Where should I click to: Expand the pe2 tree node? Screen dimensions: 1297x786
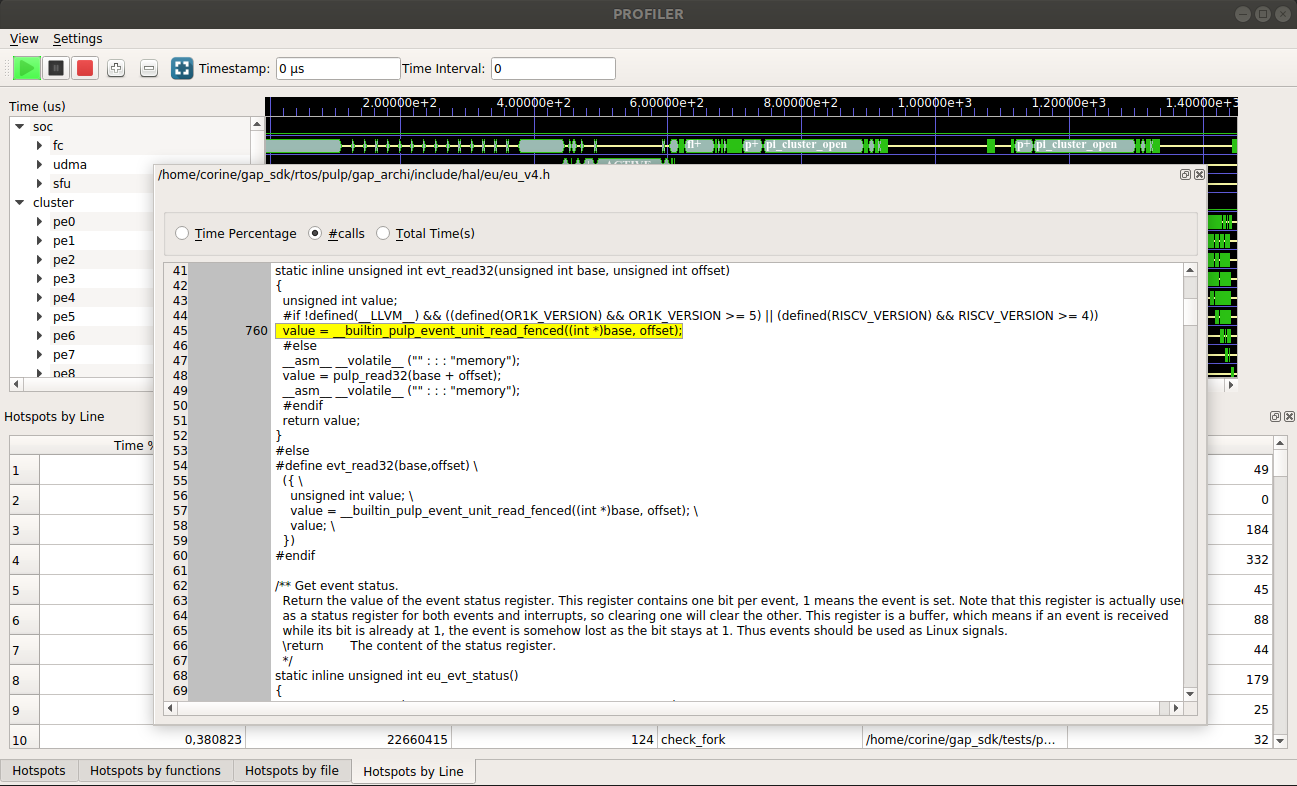click(x=39, y=260)
